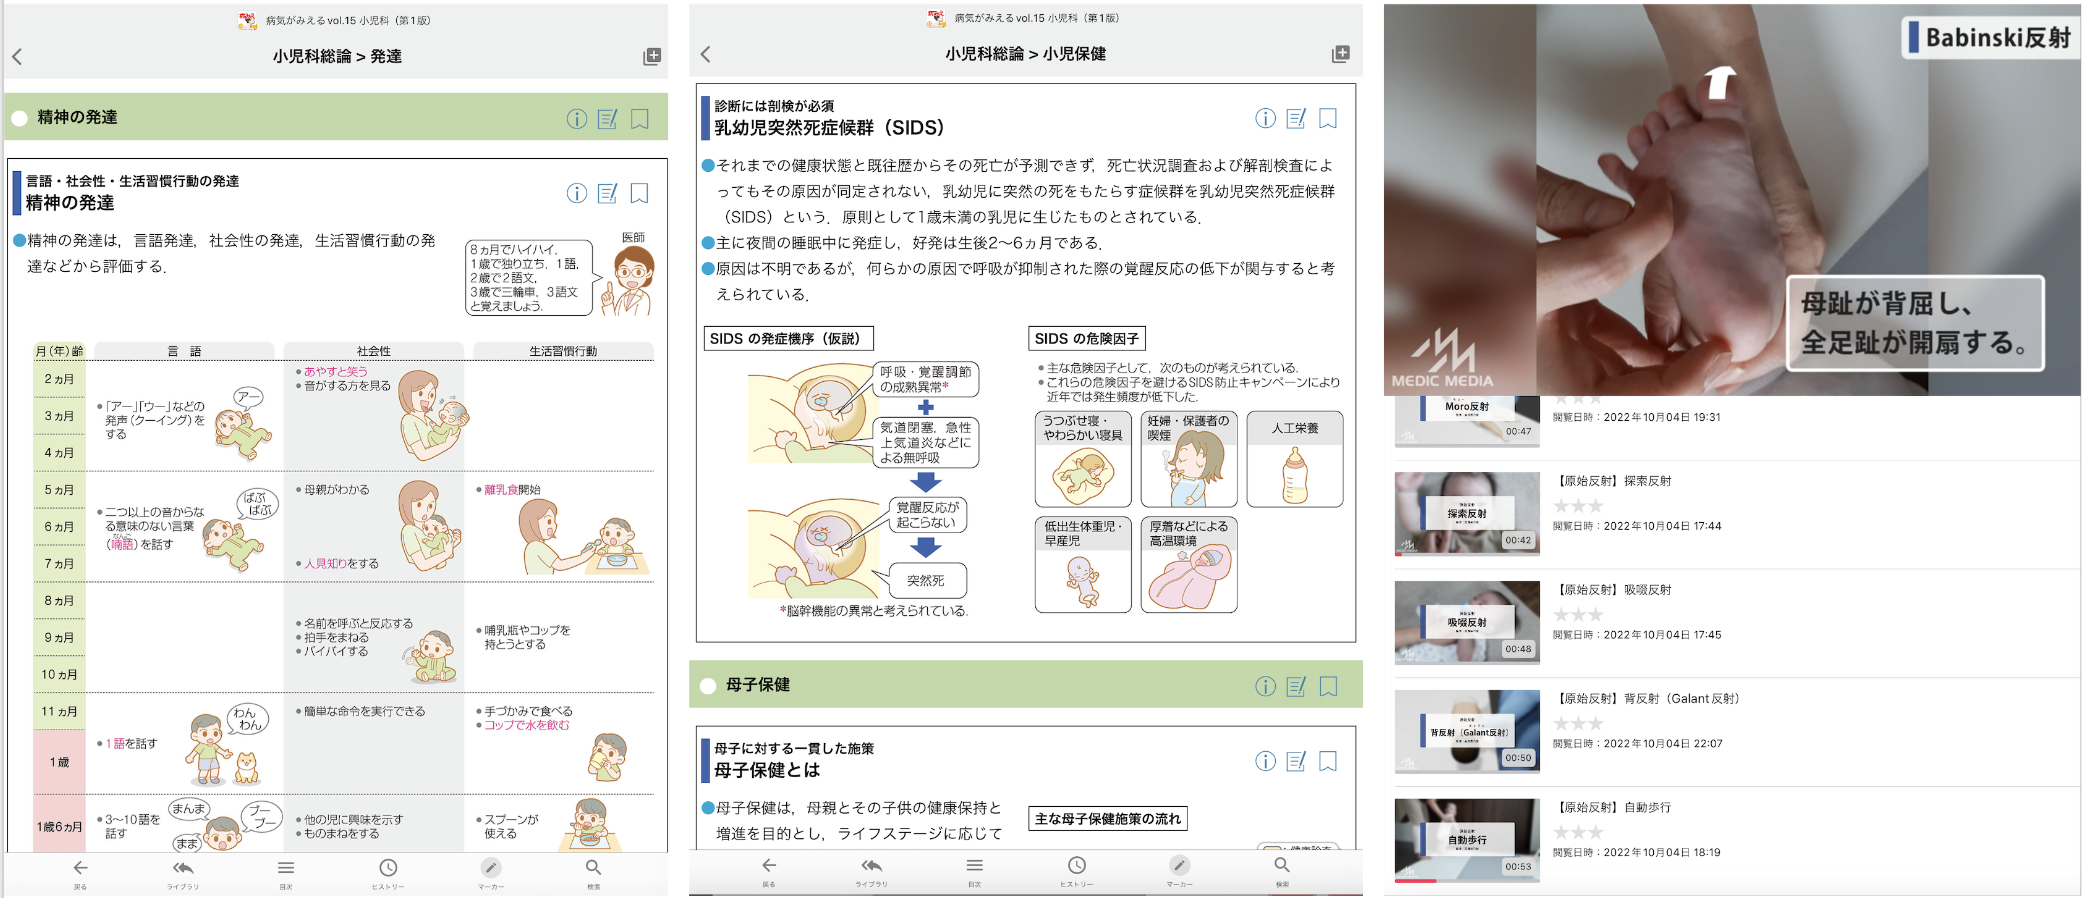Bookmark the 乳幼児突然死症候群 (SIDS) article
This screenshot has width=2092, height=898.
[1328, 118]
